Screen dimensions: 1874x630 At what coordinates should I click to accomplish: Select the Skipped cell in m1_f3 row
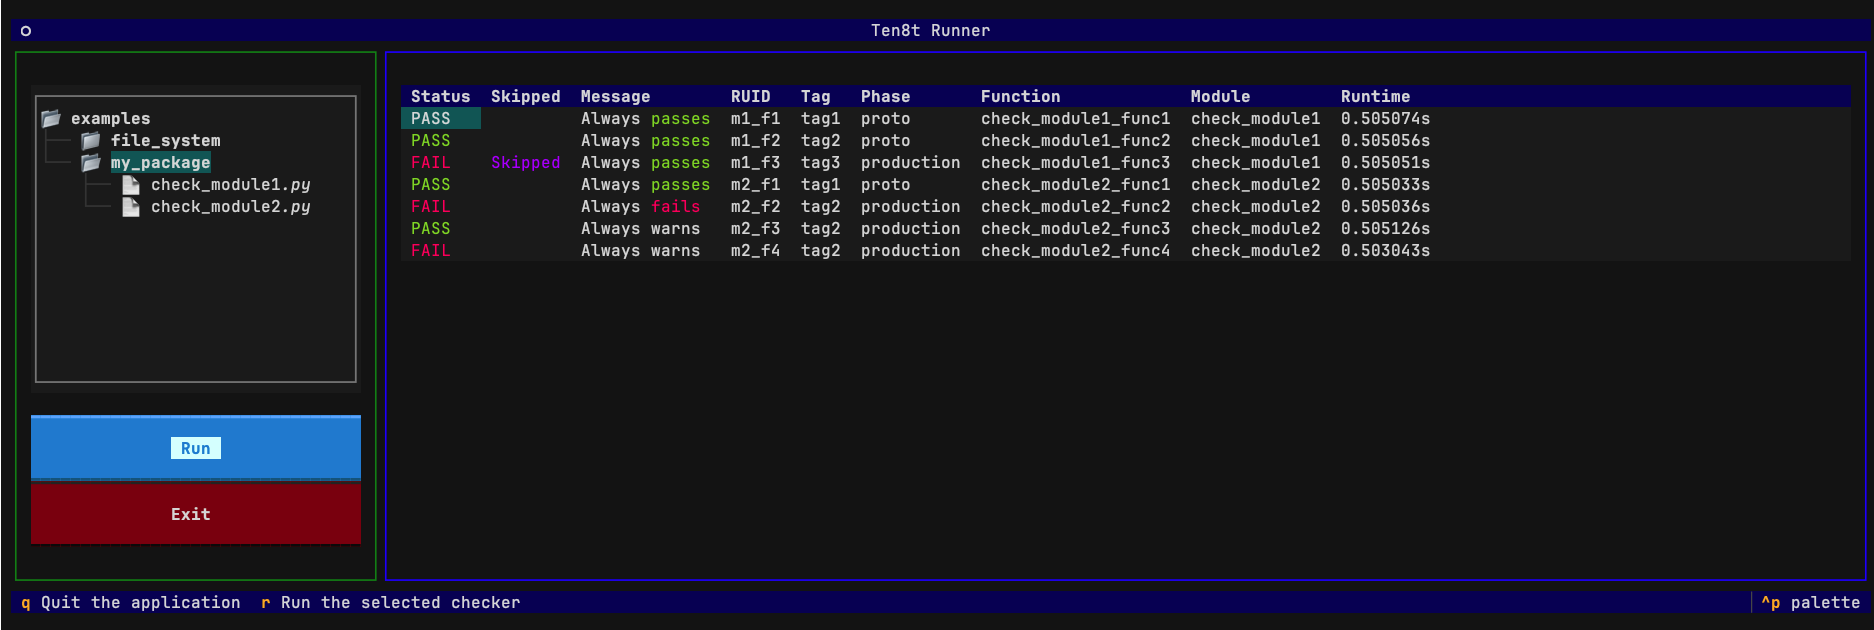click(x=526, y=163)
